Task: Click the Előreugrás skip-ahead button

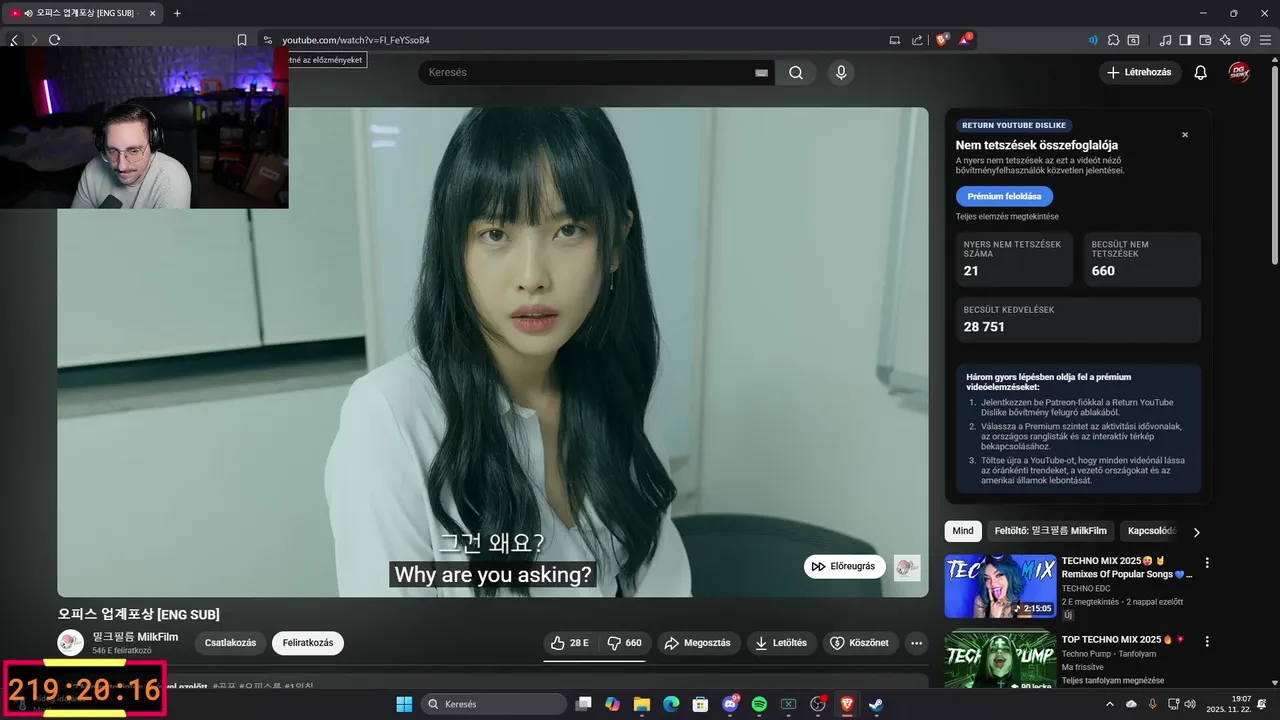Action: coord(845,566)
